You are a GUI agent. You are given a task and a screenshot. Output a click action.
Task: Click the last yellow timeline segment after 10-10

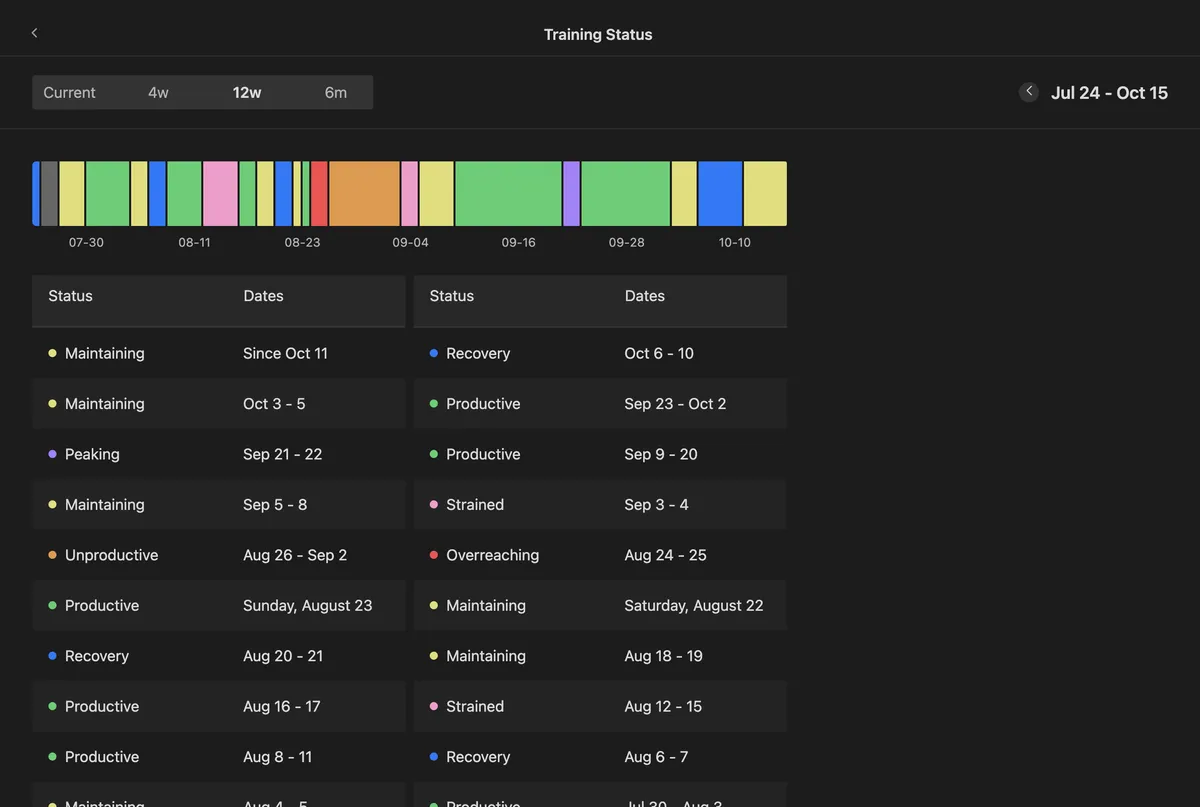point(765,193)
